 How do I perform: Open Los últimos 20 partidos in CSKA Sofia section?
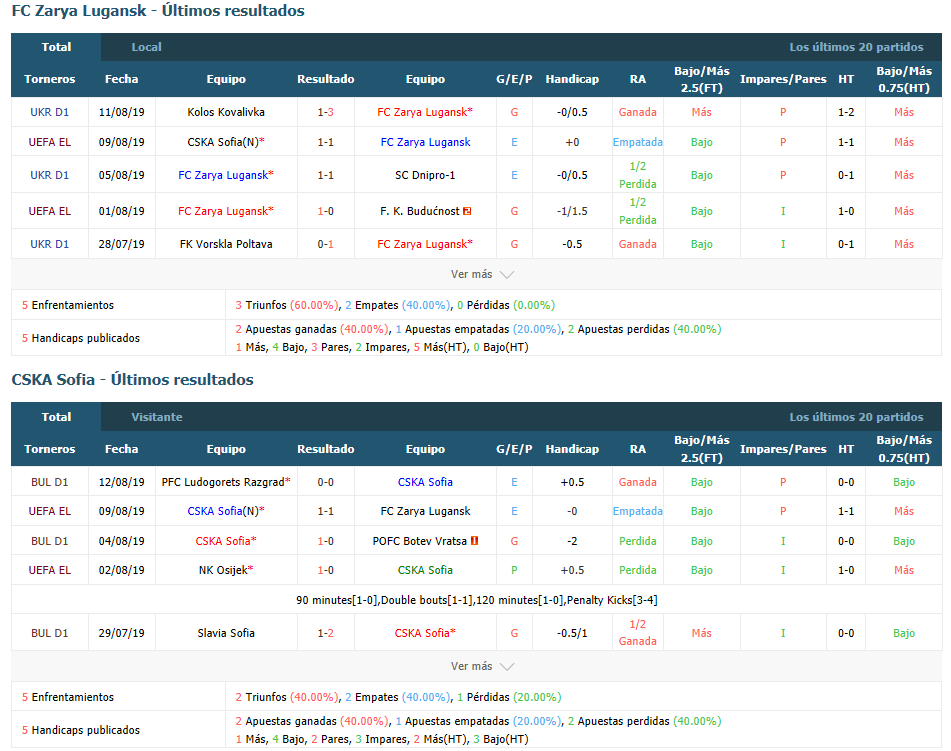point(856,417)
